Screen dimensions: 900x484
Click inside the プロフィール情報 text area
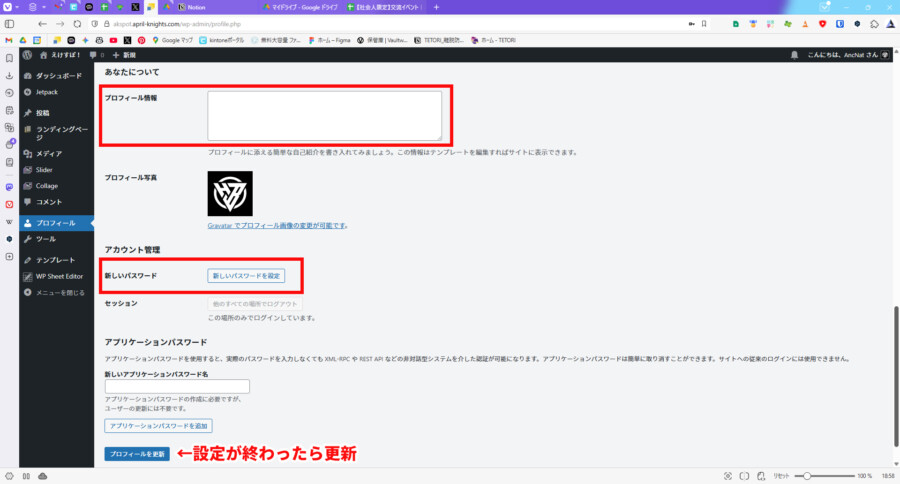(324, 115)
